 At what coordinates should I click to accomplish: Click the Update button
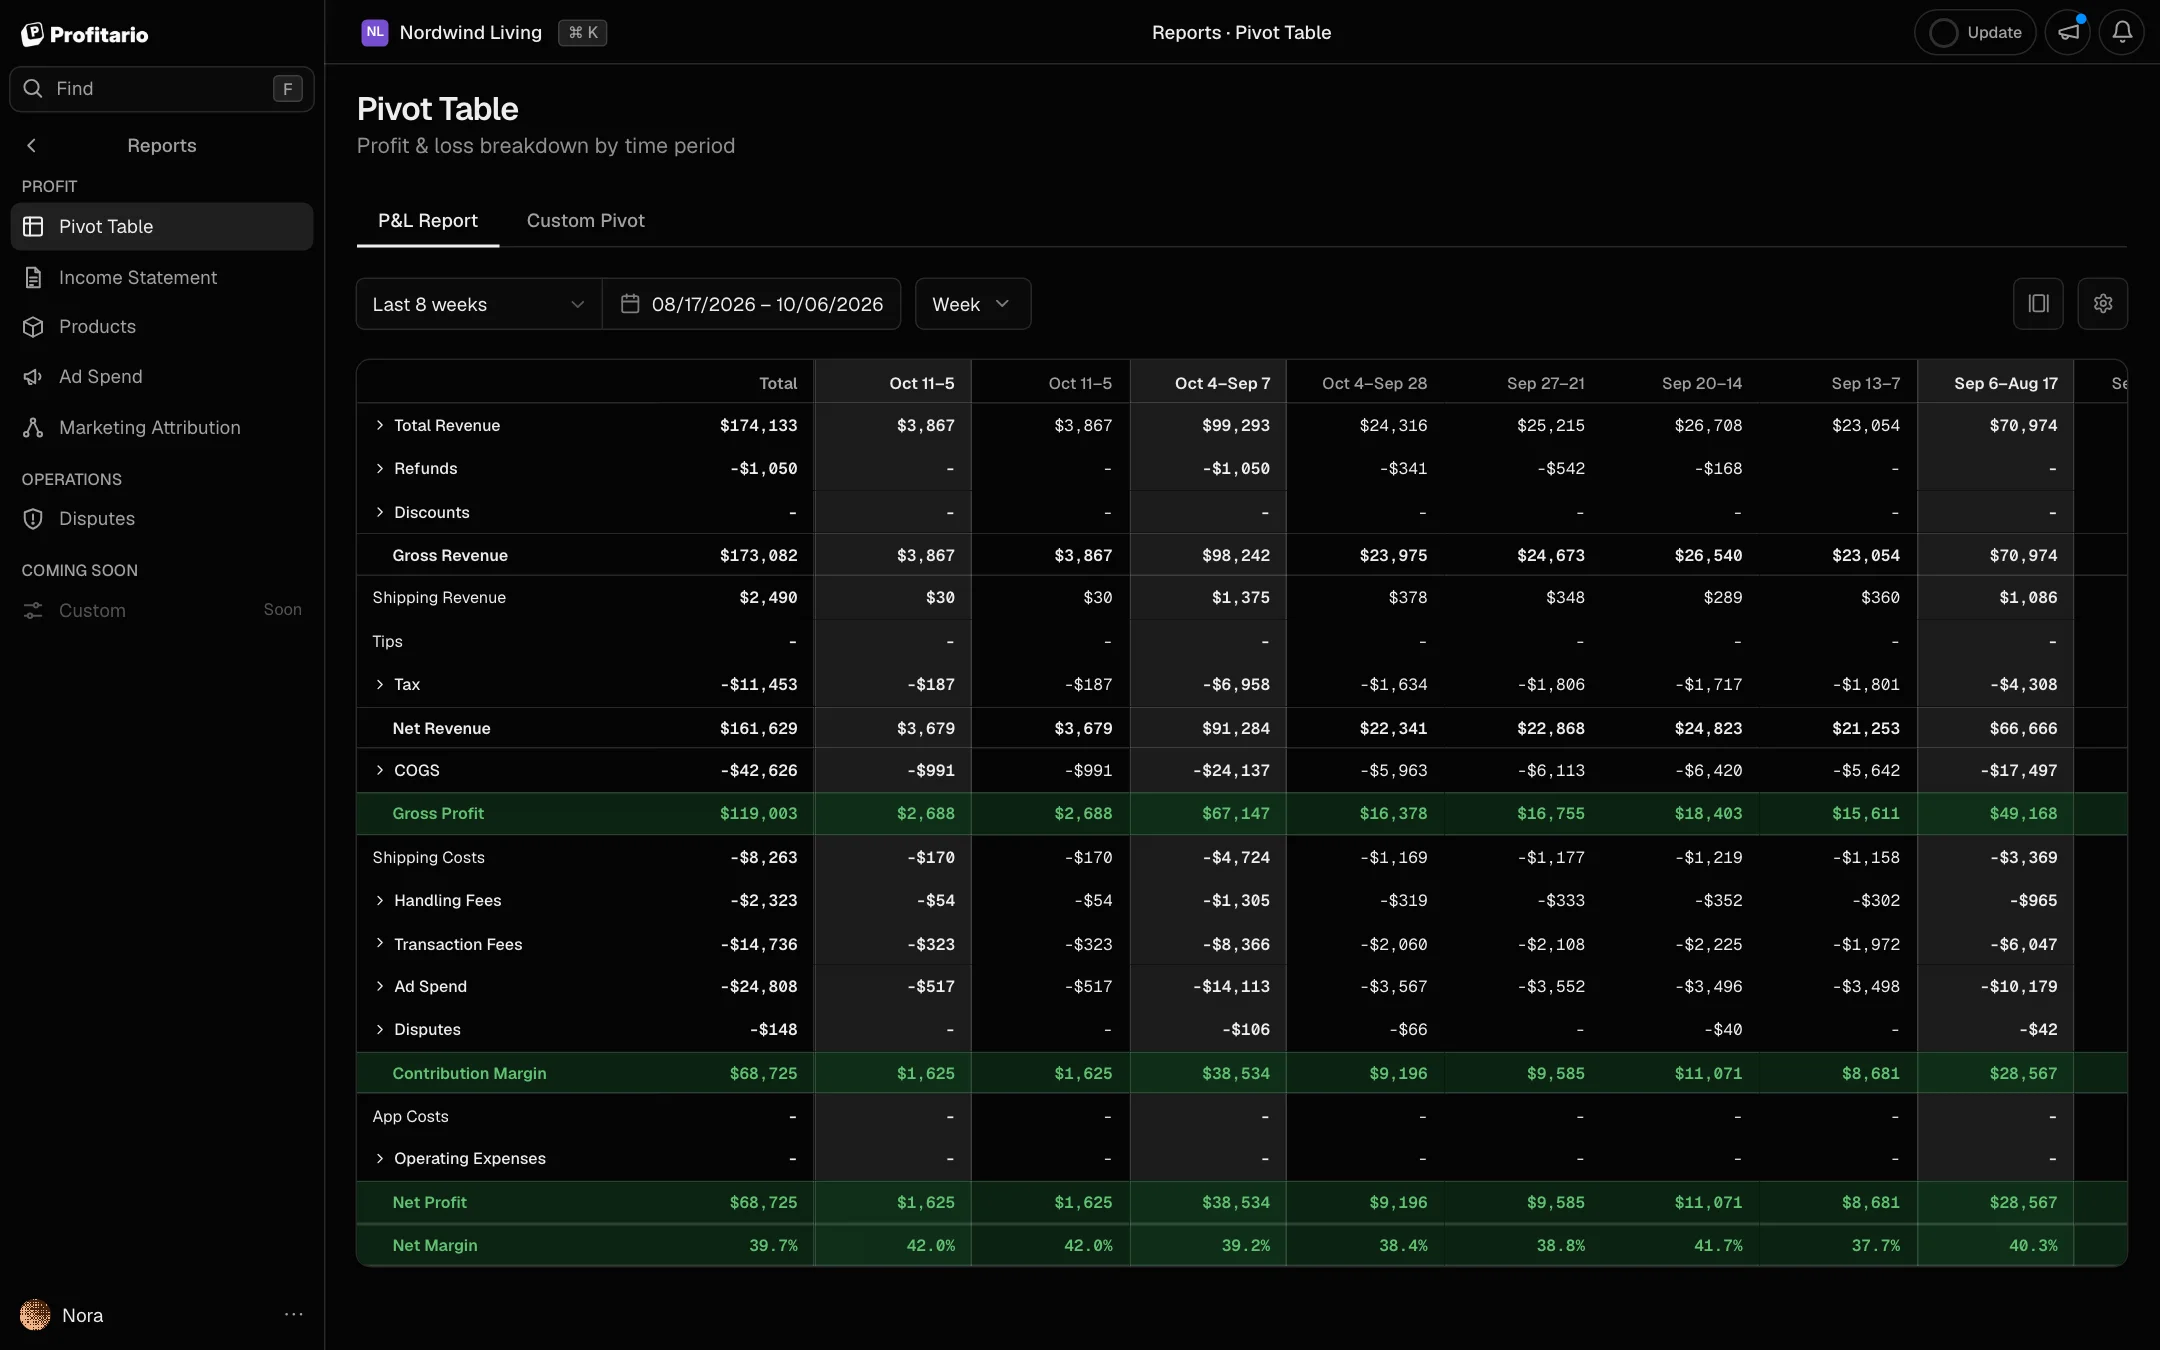click(1974, 32)
